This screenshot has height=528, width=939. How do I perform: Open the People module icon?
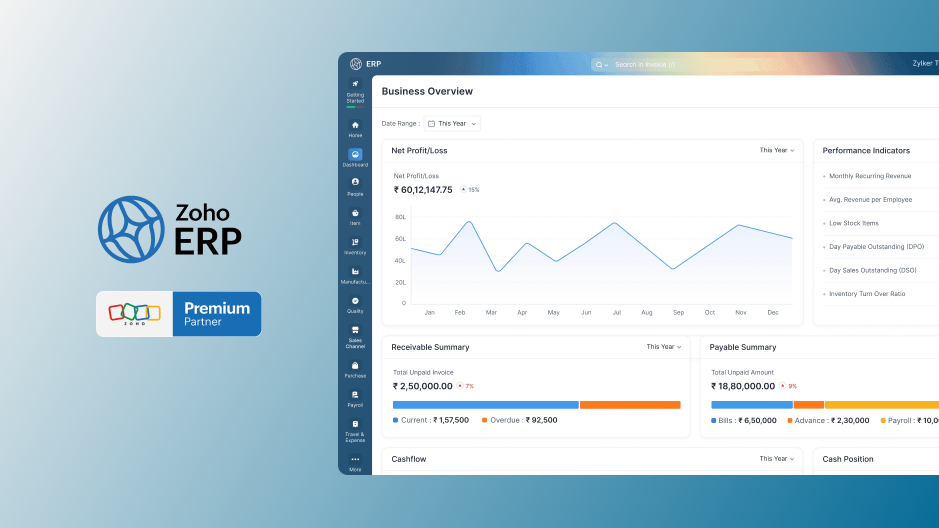tap(355, 182)
